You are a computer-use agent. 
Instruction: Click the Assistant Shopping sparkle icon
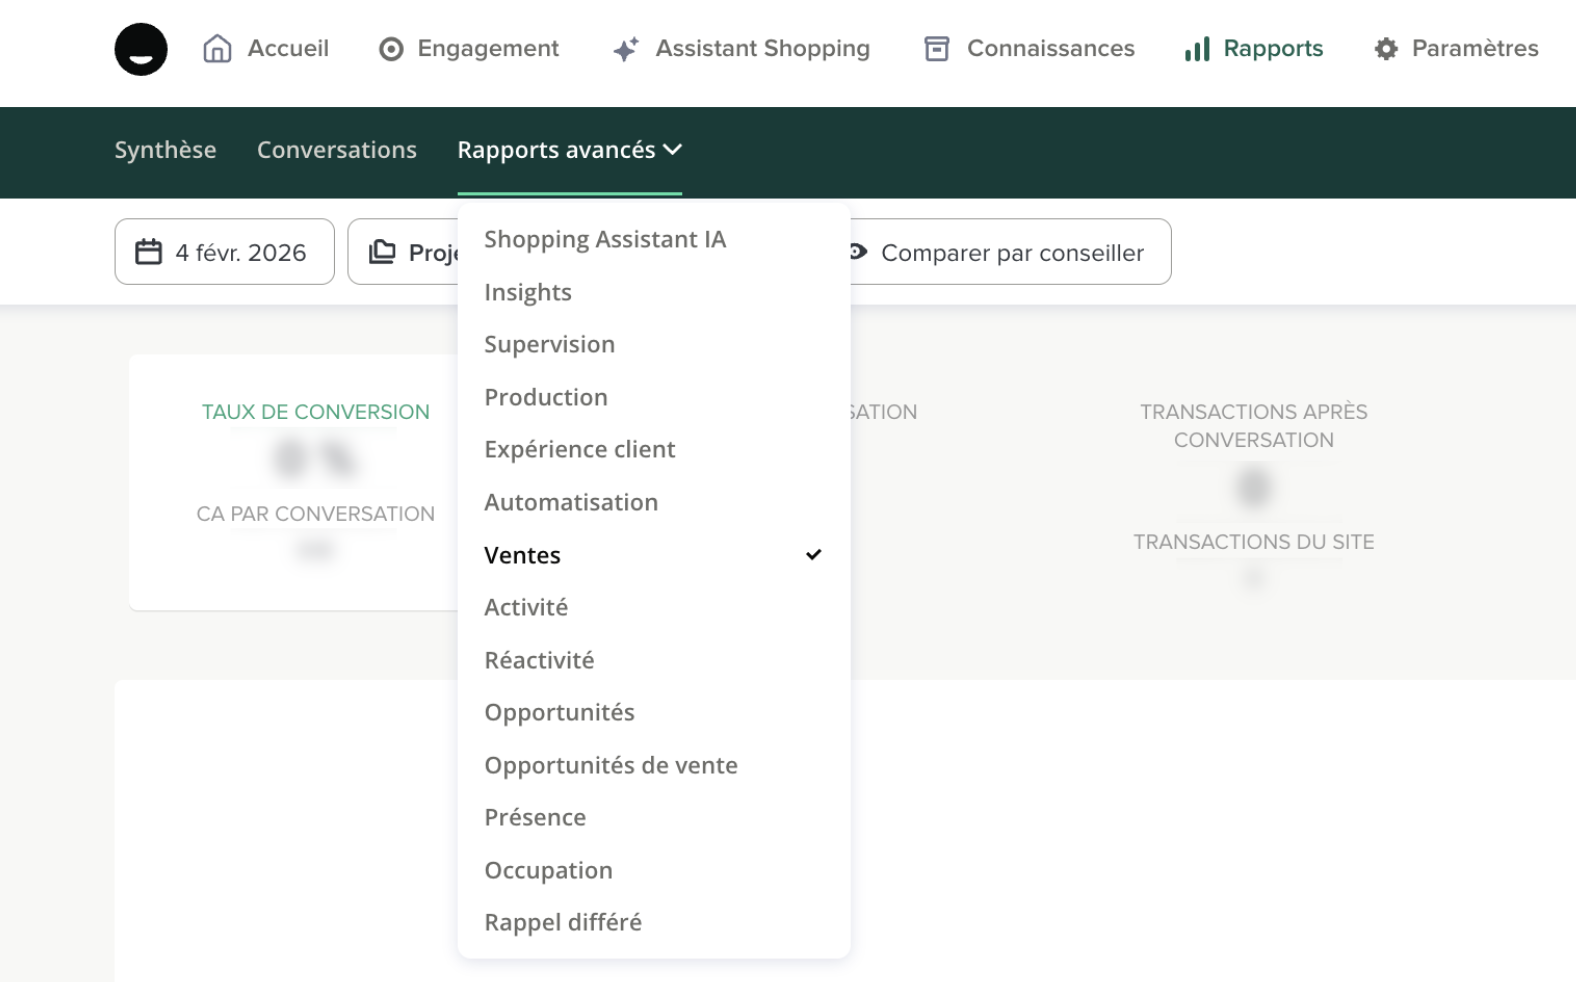coord(625,49)
